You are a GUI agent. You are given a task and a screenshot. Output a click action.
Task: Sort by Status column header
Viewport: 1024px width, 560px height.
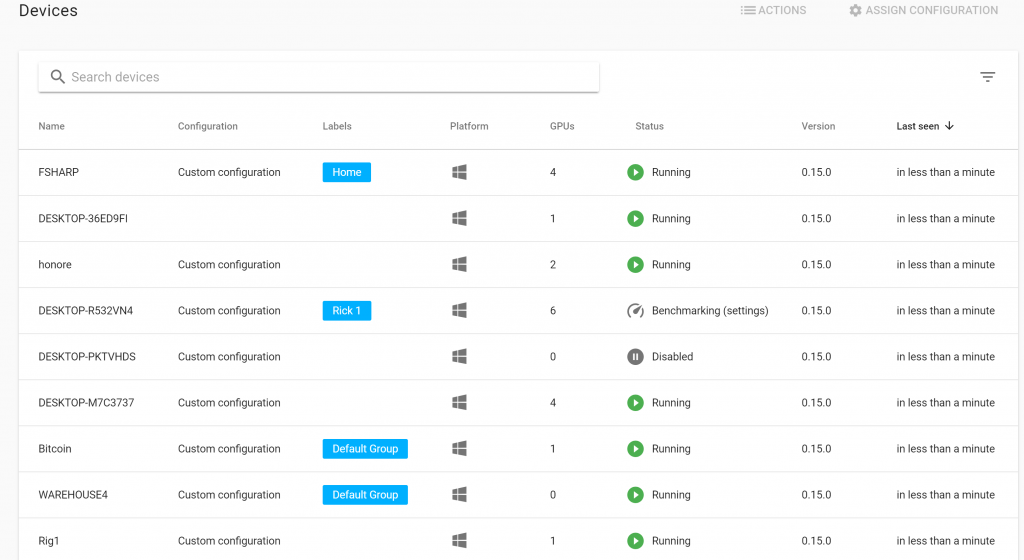coord(649,126)
